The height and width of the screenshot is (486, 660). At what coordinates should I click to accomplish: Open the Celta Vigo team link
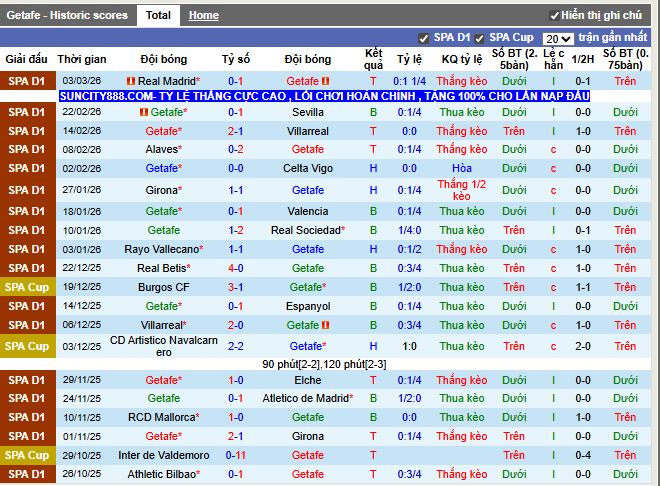pyautogui.click(x=307, y=169)
